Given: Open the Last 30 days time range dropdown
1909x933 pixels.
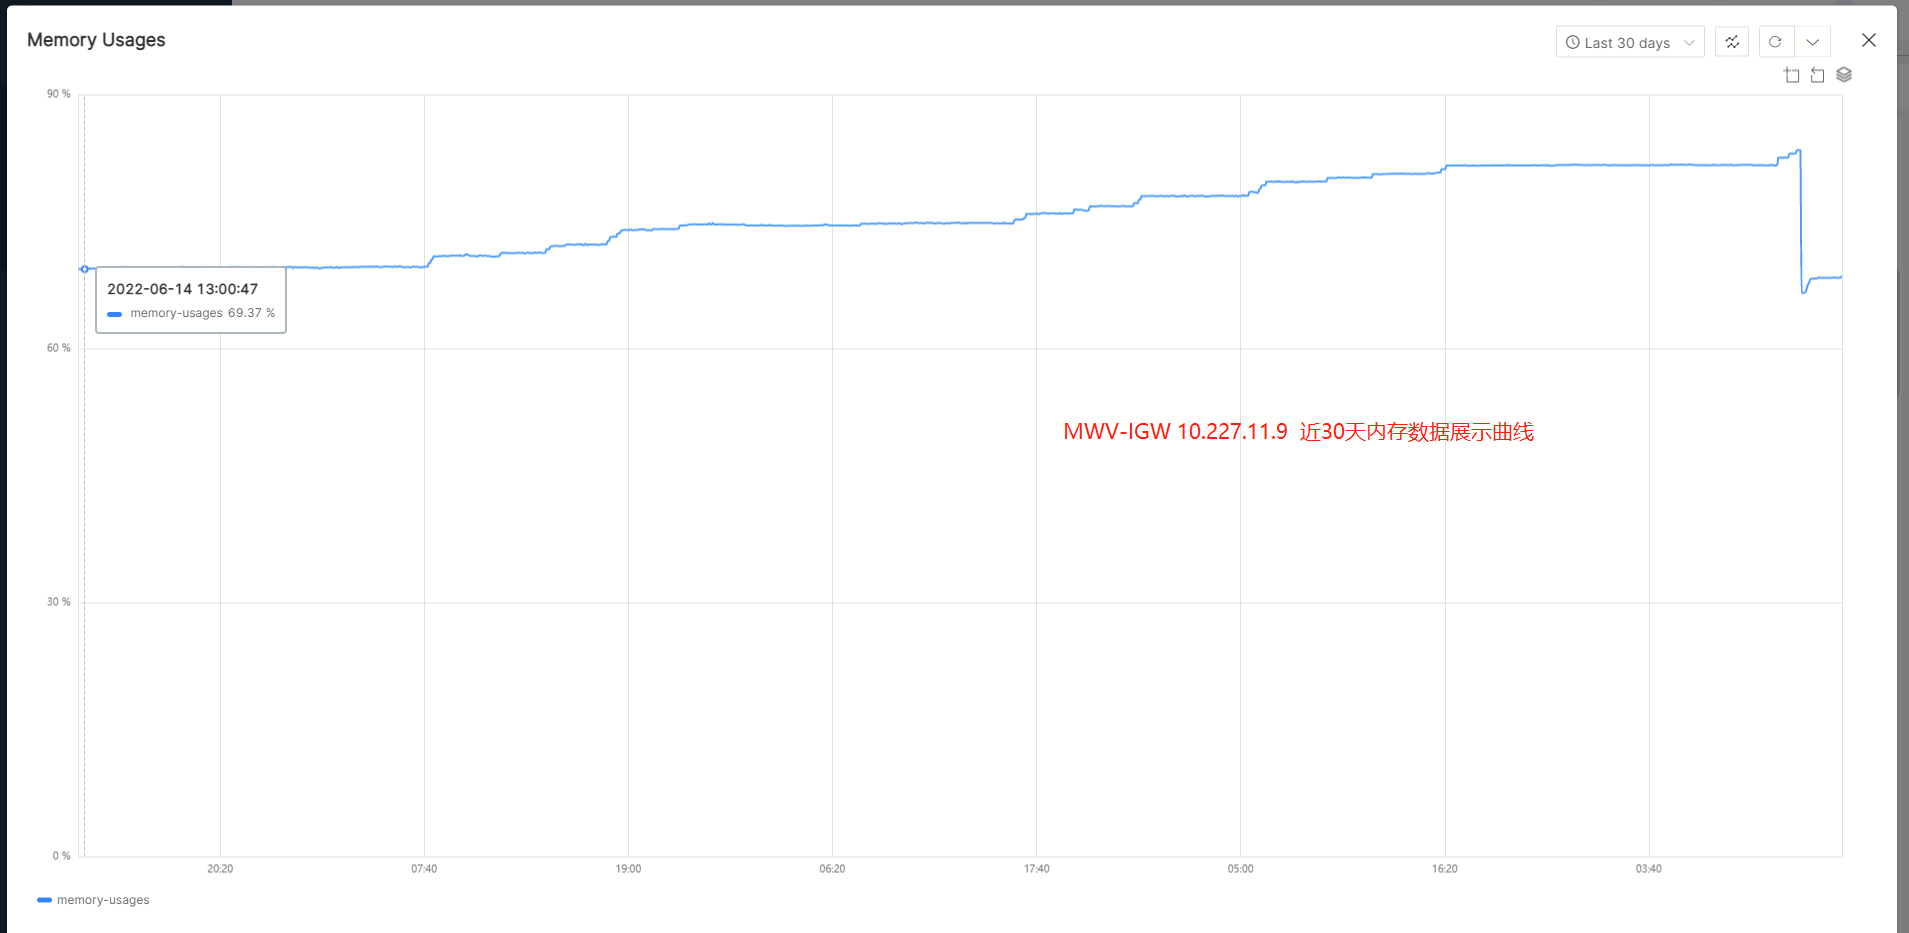Looking at the screenshot, I should click(x=1629, y=42).
